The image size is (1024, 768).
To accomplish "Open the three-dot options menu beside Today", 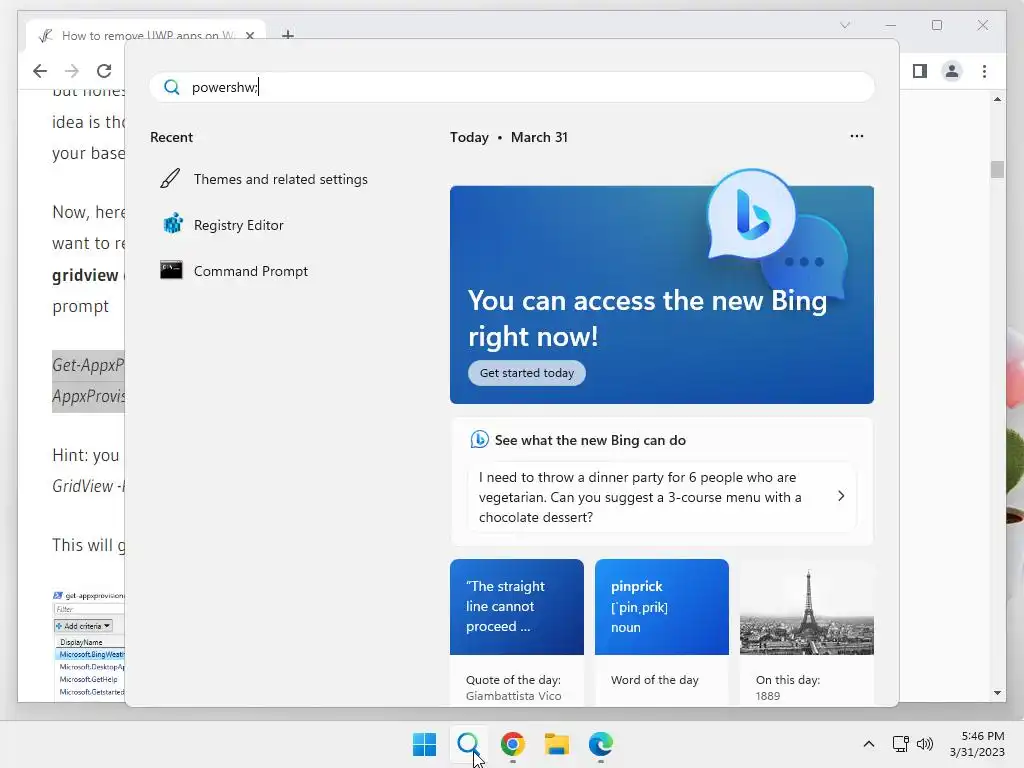I will (857, 136).
